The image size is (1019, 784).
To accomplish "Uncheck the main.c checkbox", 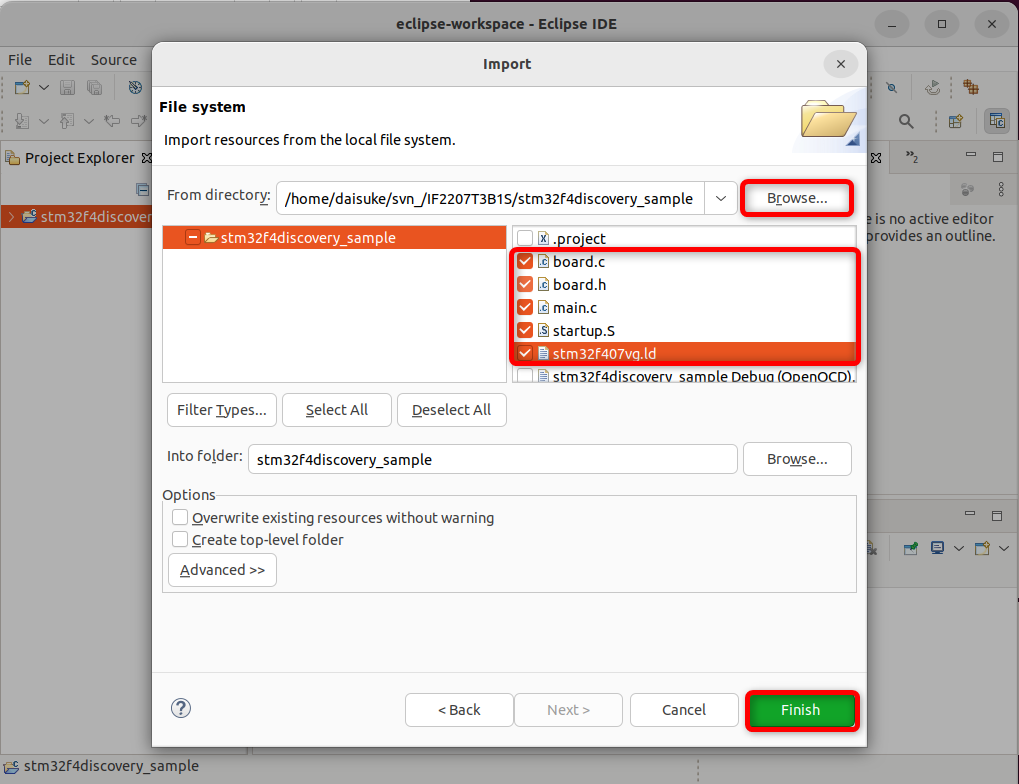I will 525,307.
